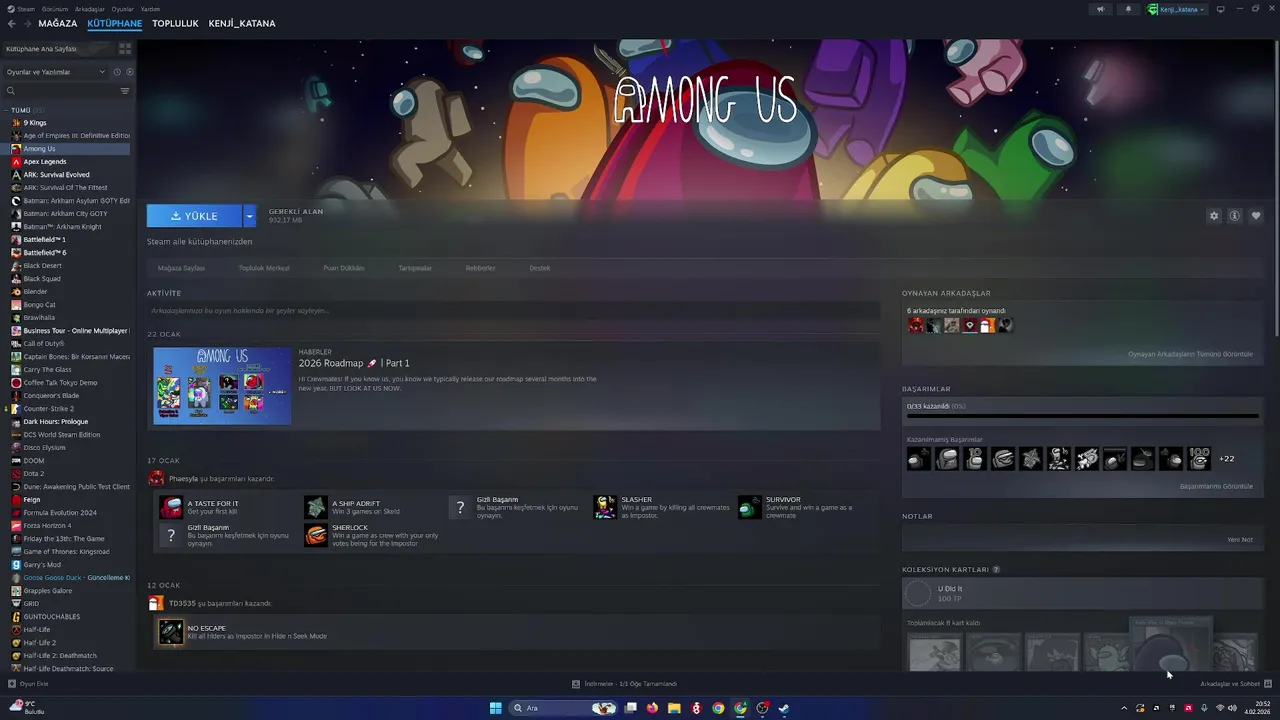View SLASHER achievement icon
Image resolution: width=1280 pixels, height=720 pixels.
pyautogui.click(x=605, y=507)
